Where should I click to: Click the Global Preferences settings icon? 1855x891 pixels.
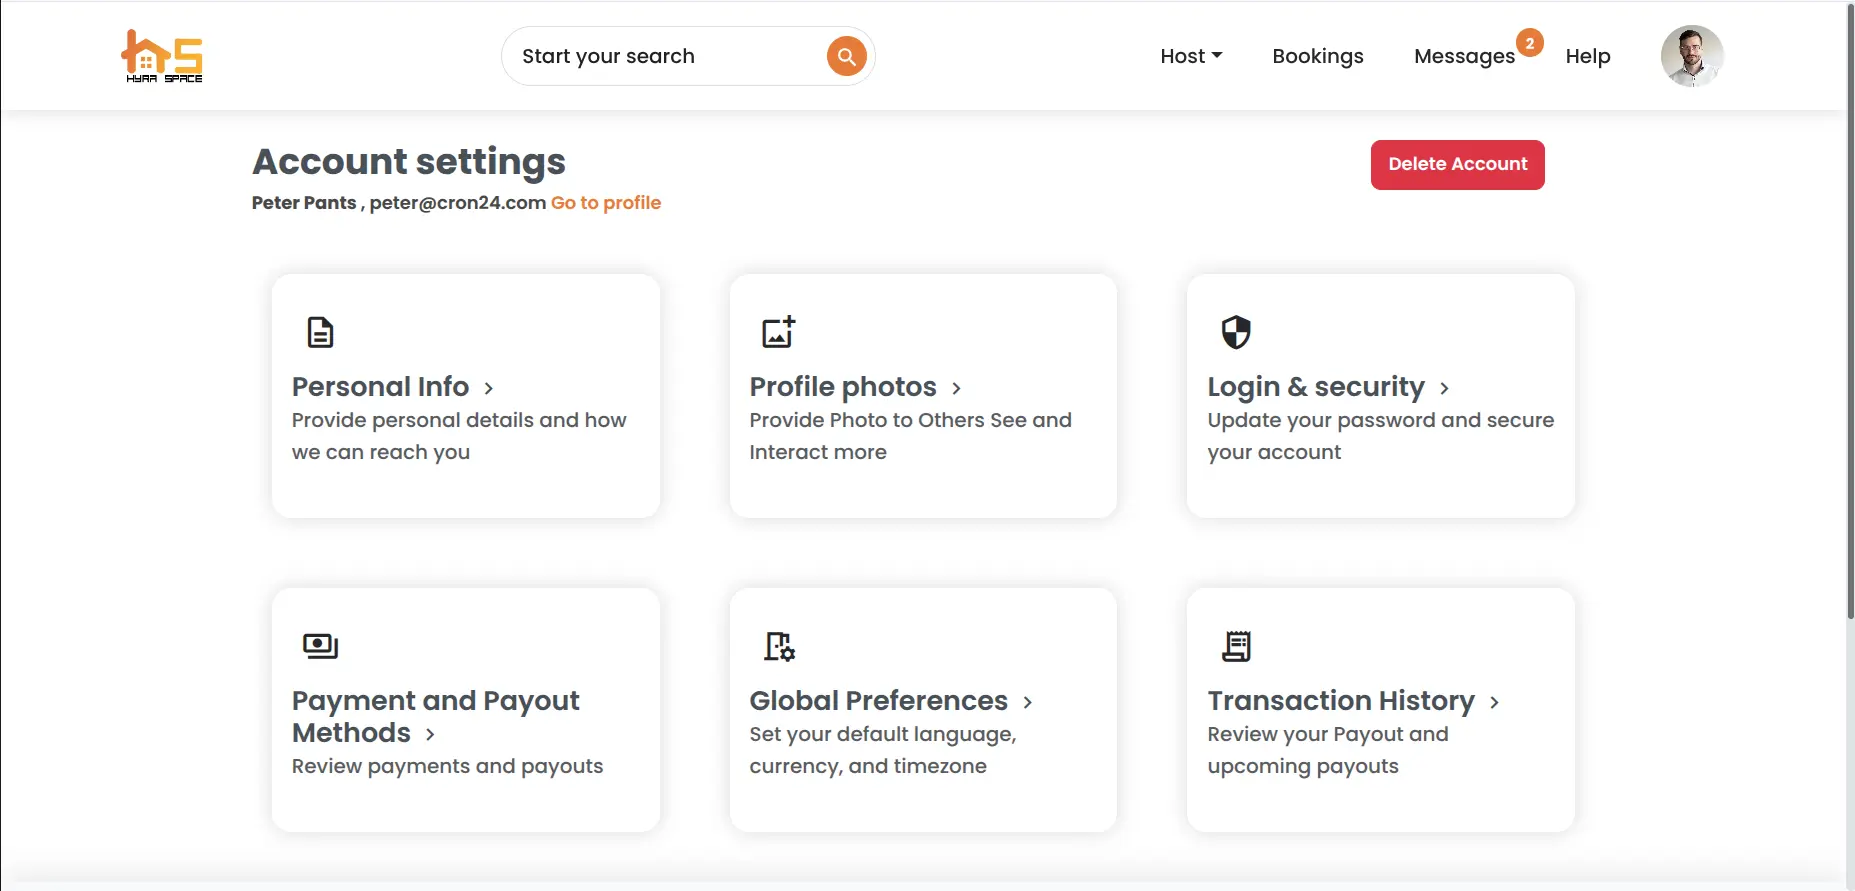pyautogui.click(x=778, y=647)
